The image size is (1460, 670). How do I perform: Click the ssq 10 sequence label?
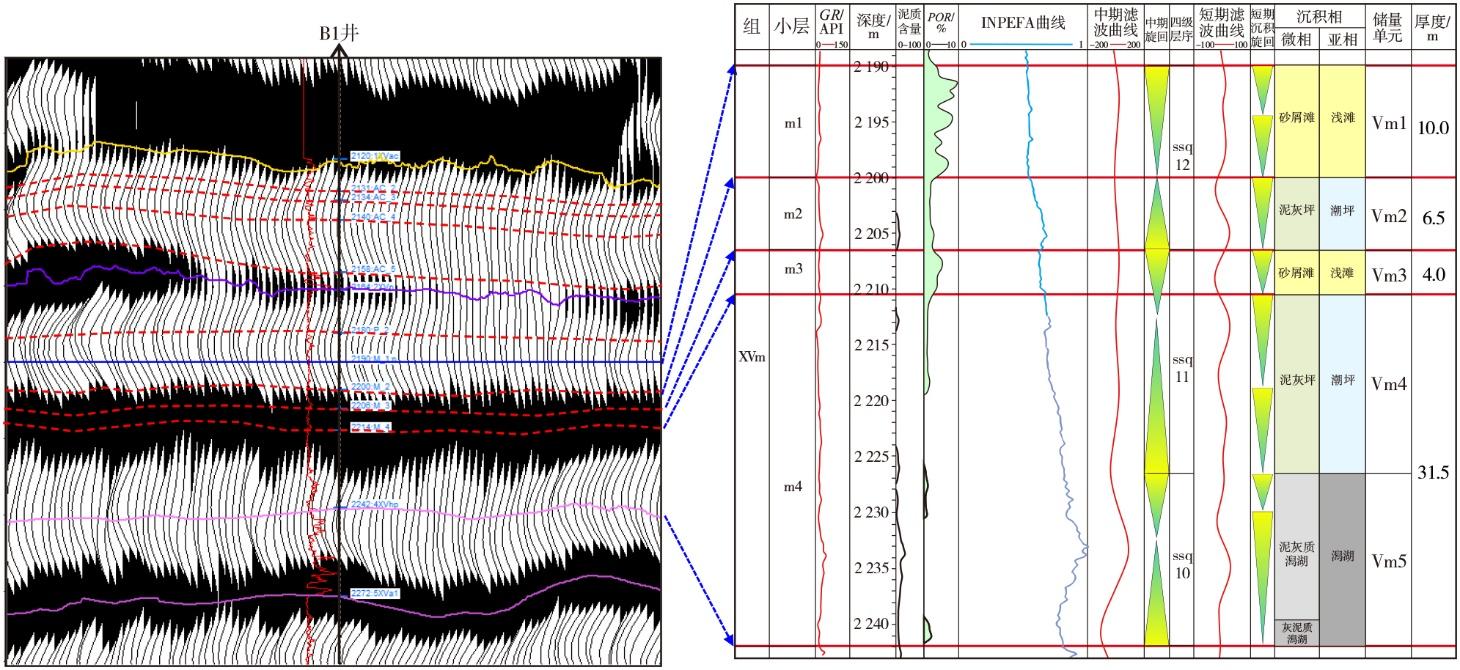coord(1182,564)
